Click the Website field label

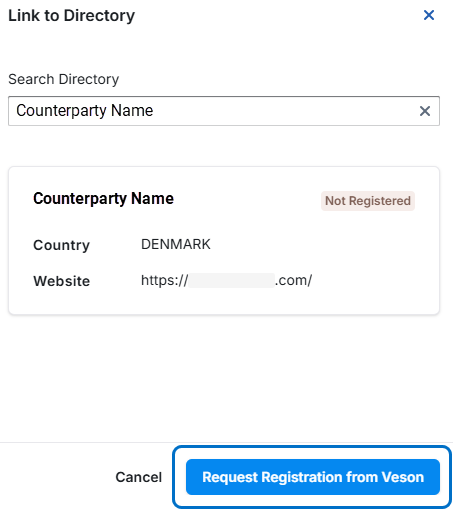point(61,281)
